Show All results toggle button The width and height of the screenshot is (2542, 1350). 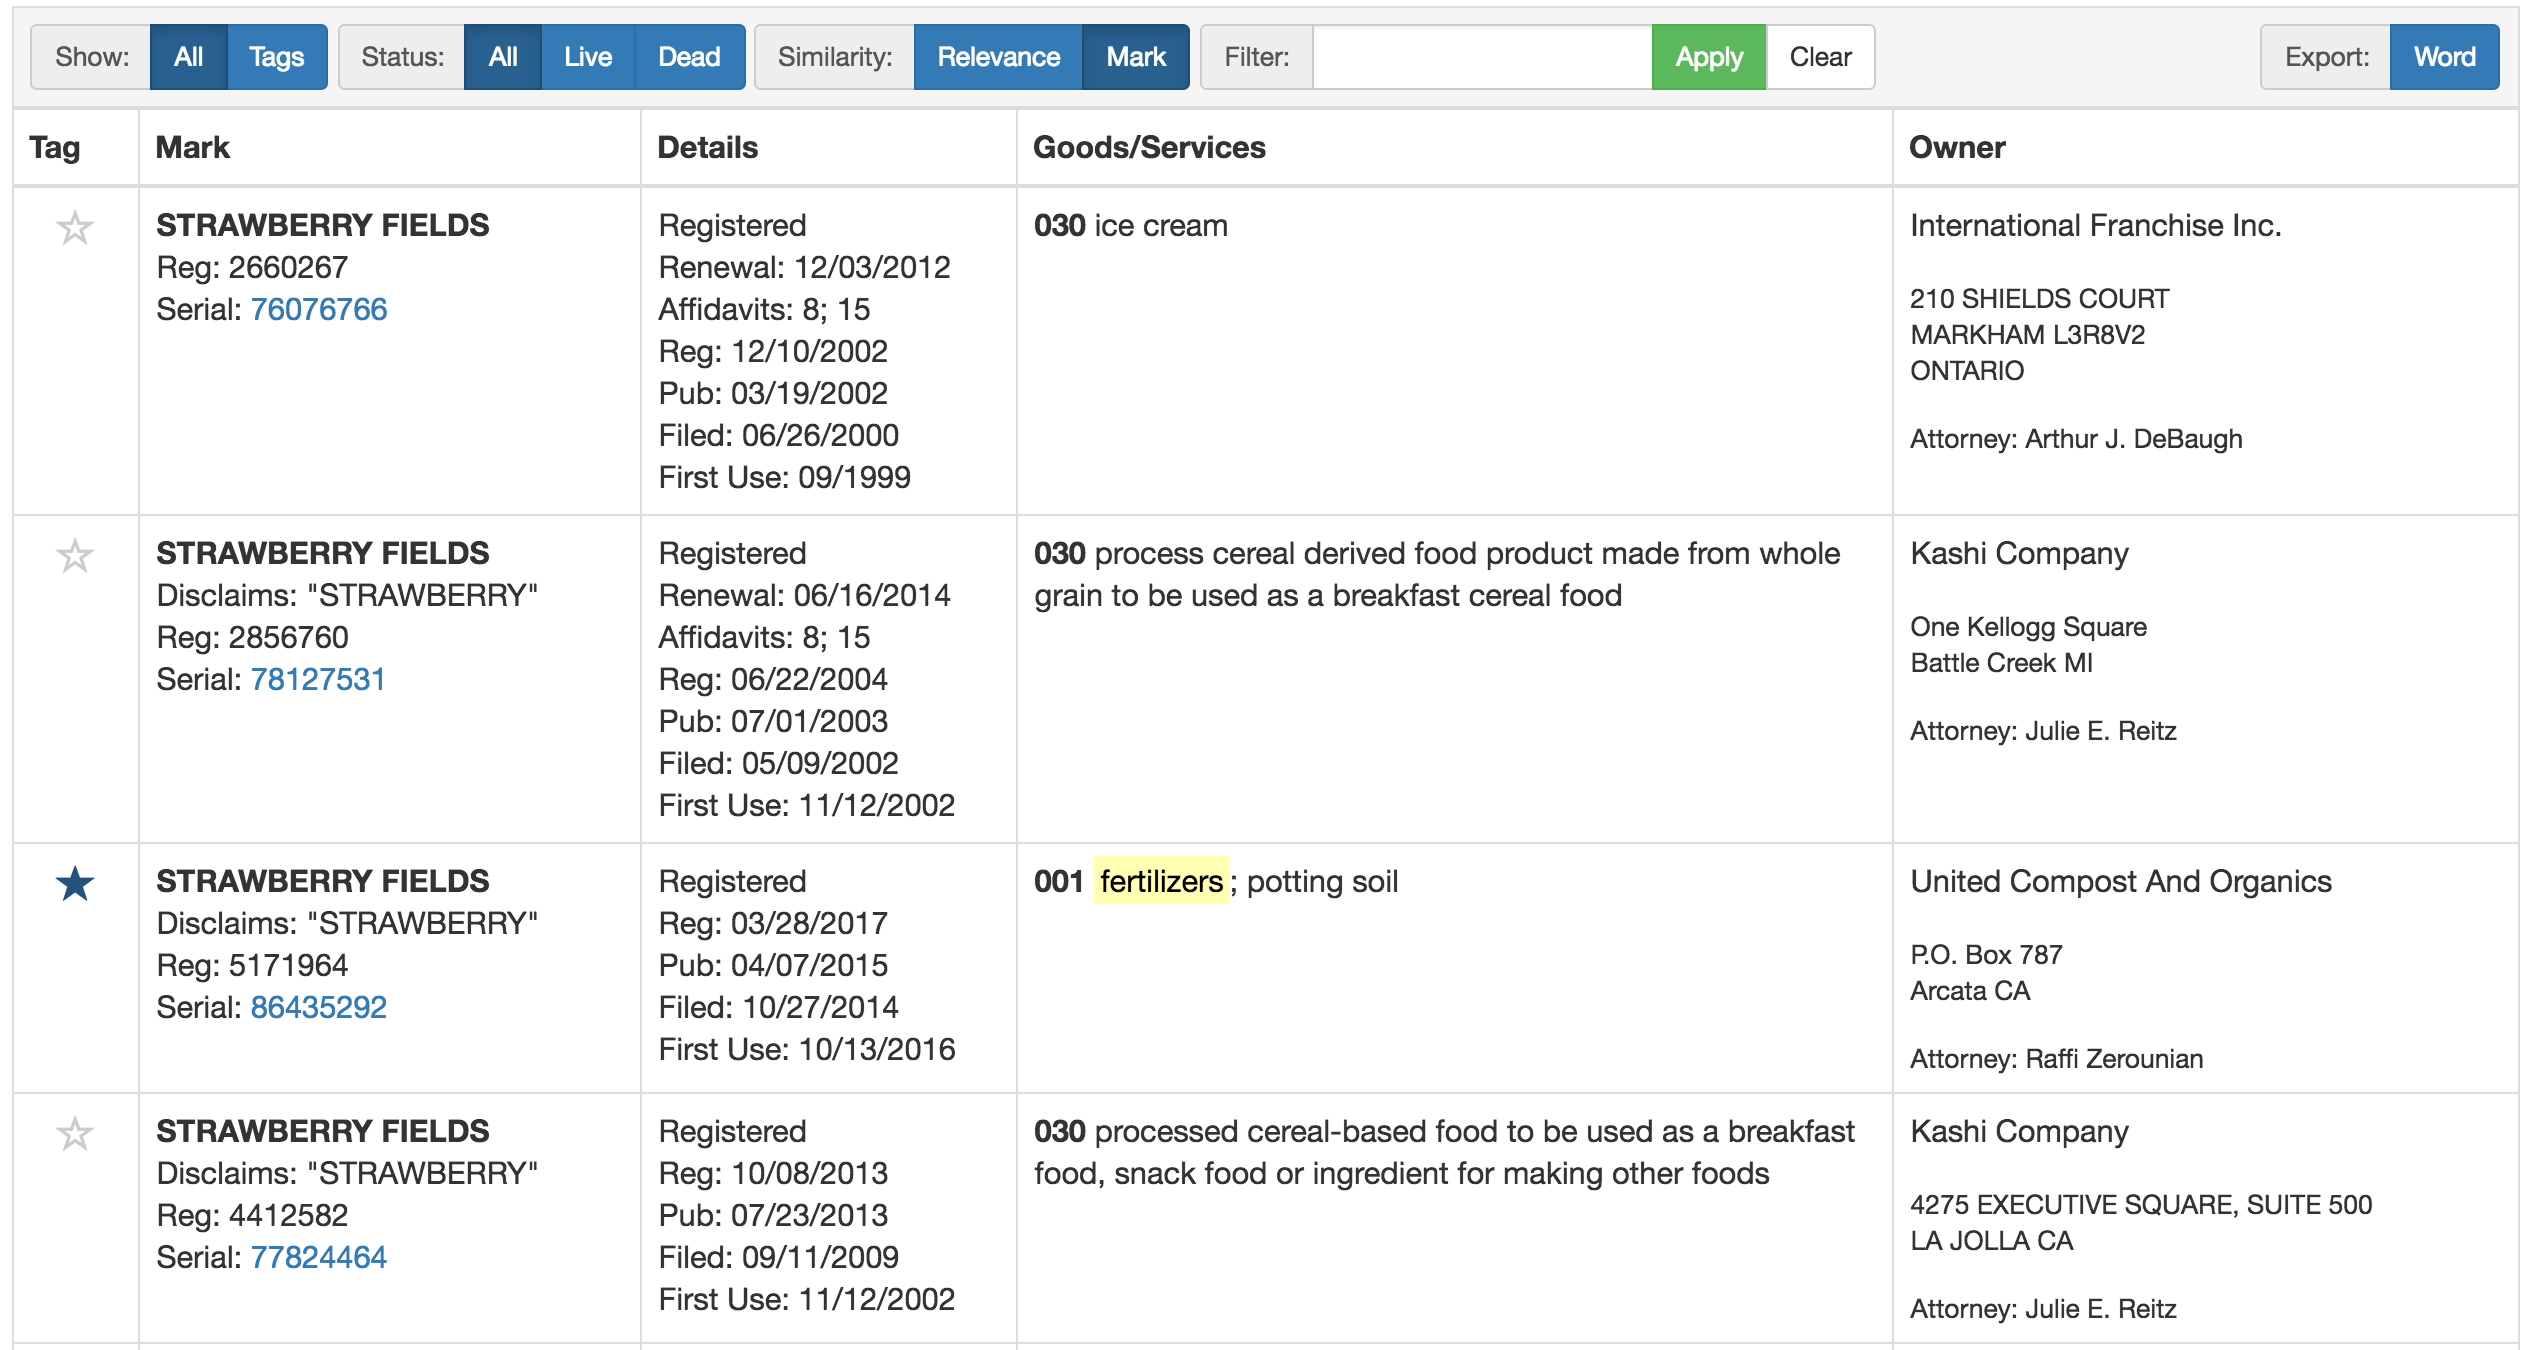[188, 57]
